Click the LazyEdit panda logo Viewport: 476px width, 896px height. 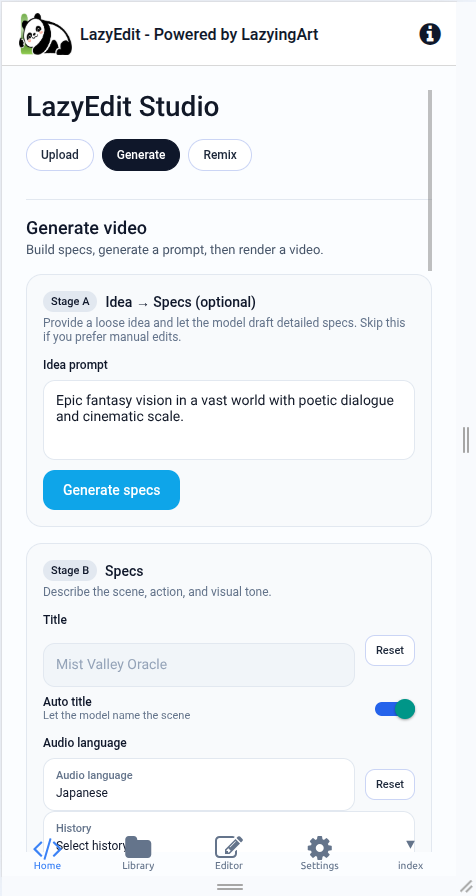click(x=46, y=34)
